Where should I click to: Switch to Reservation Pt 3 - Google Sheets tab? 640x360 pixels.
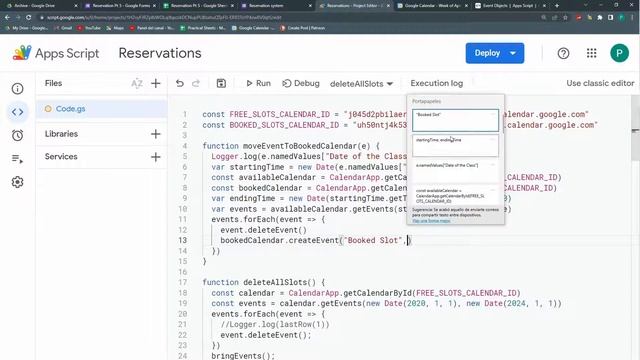point(199,6)
